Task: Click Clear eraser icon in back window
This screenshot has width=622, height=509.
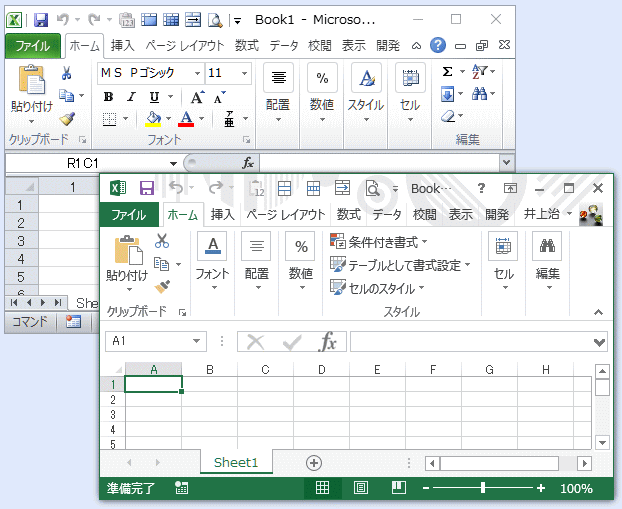Action: click(x=448, y=116)
